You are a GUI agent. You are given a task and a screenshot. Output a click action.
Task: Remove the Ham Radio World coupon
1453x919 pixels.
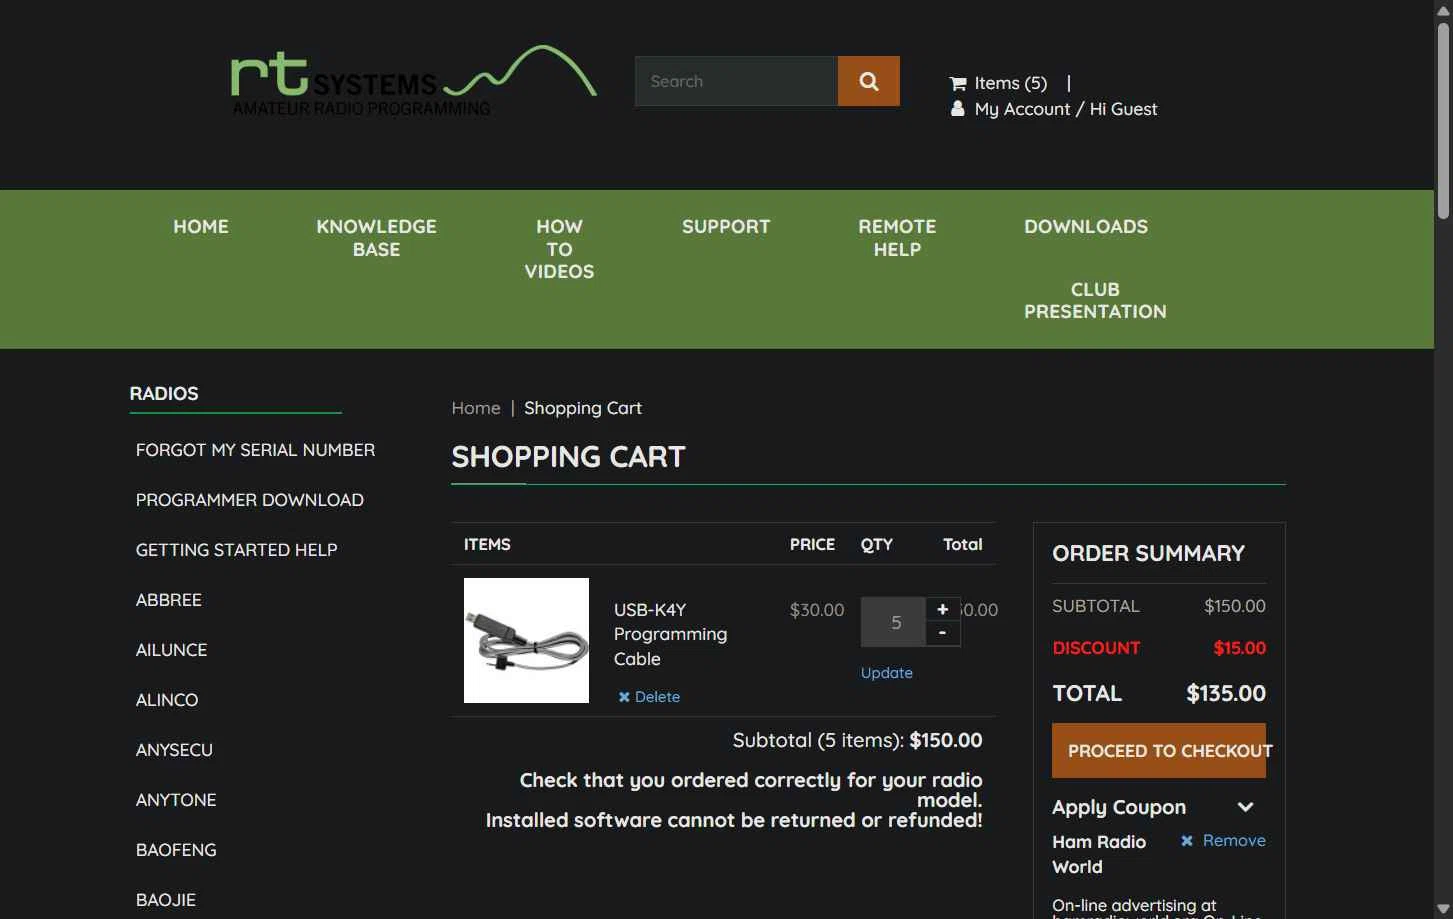point(1234,841)
